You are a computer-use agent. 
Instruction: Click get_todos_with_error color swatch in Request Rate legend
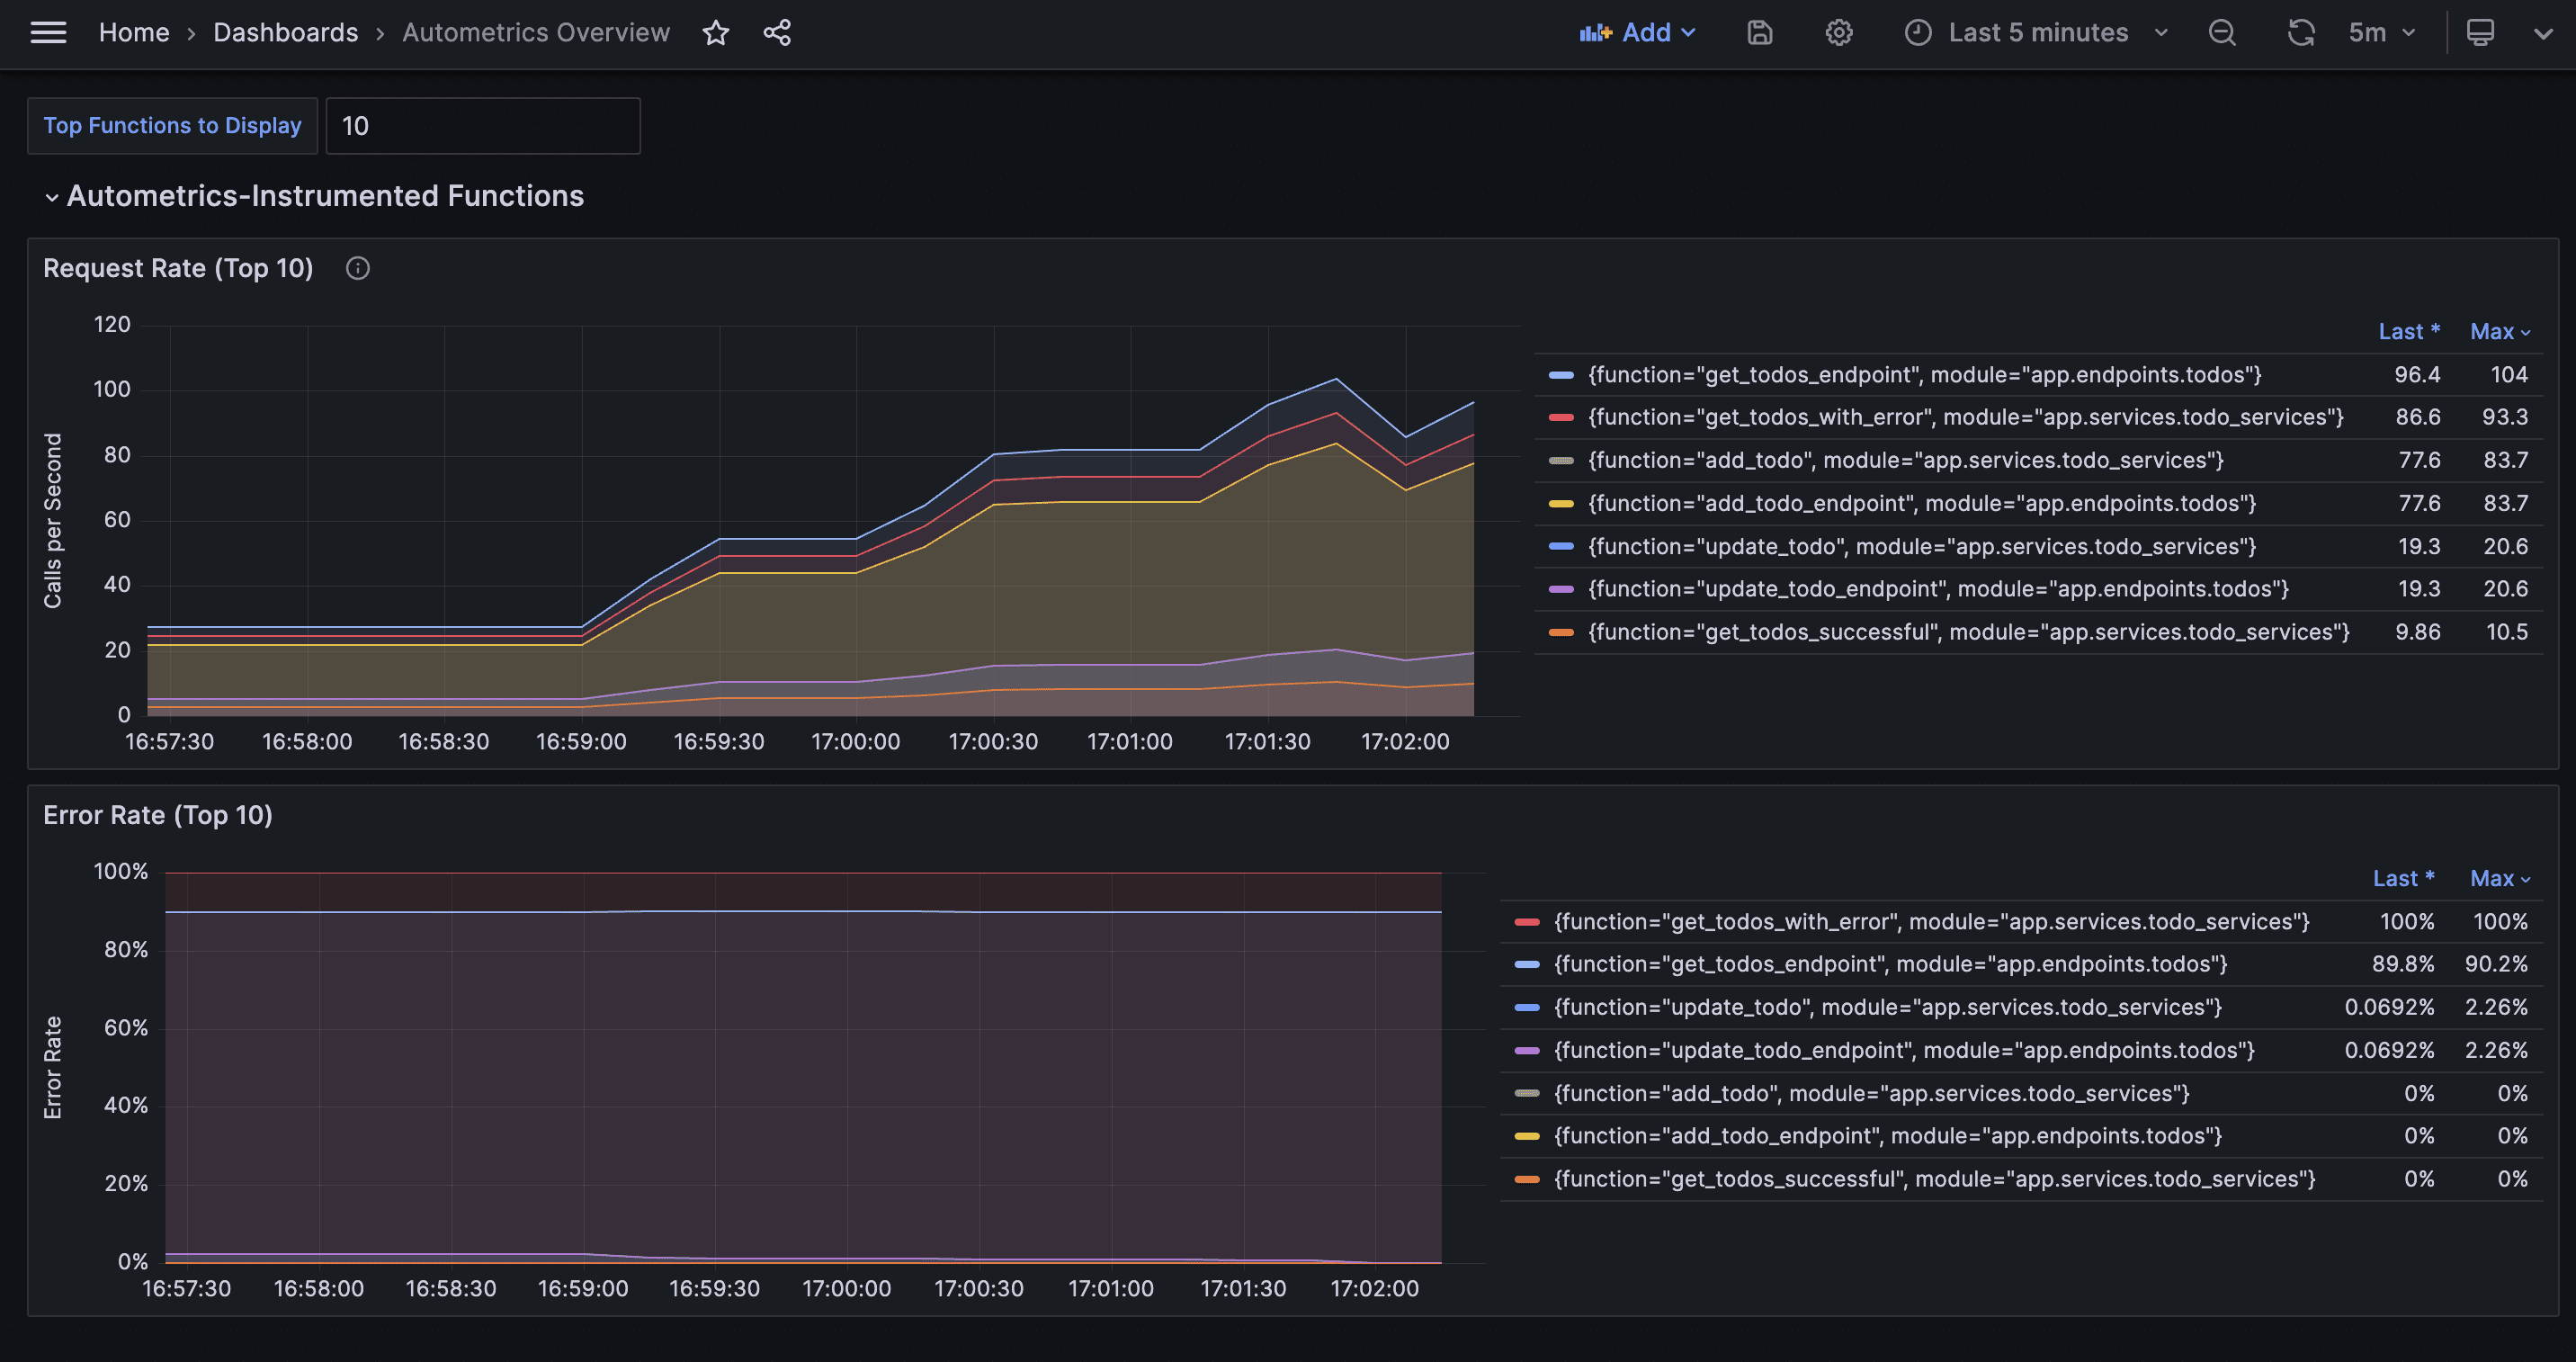[1561, 418]
